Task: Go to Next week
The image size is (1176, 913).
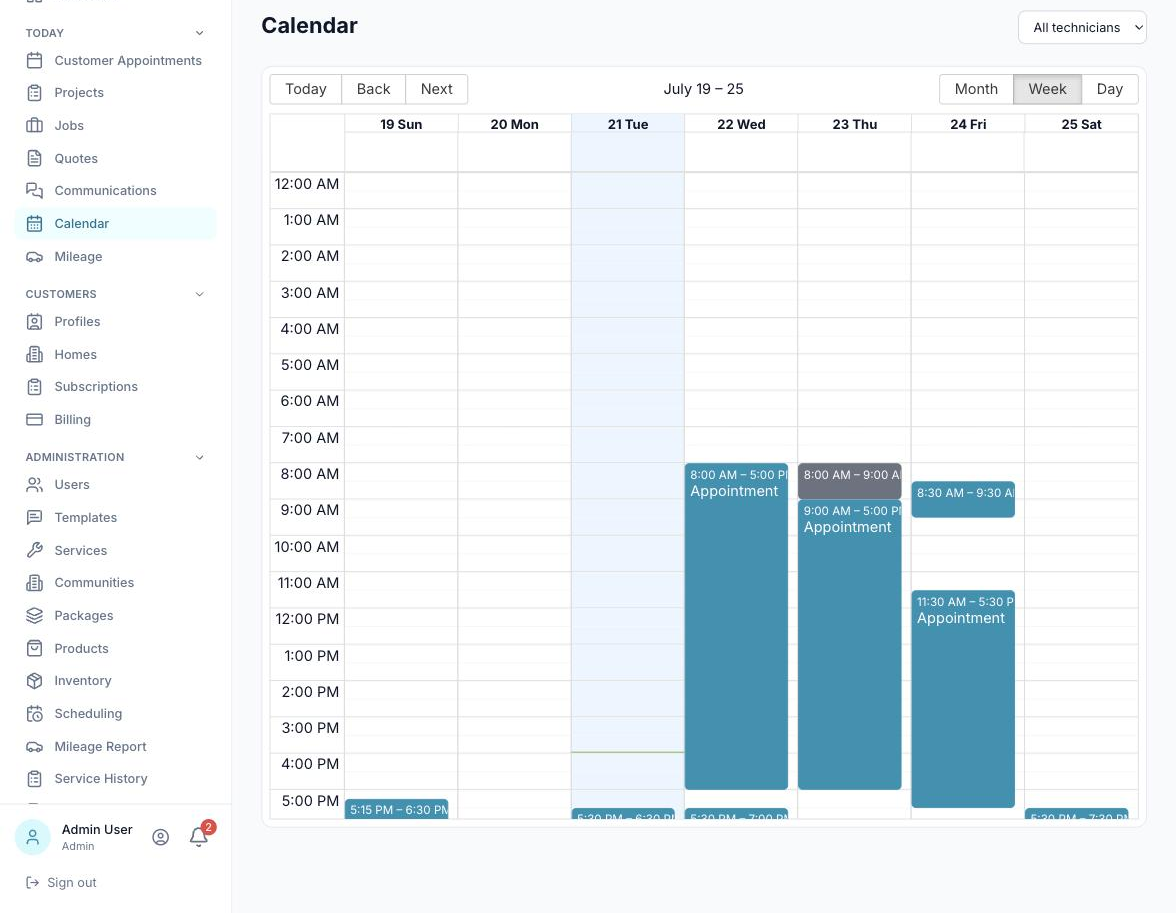Action: pos(436,89)
